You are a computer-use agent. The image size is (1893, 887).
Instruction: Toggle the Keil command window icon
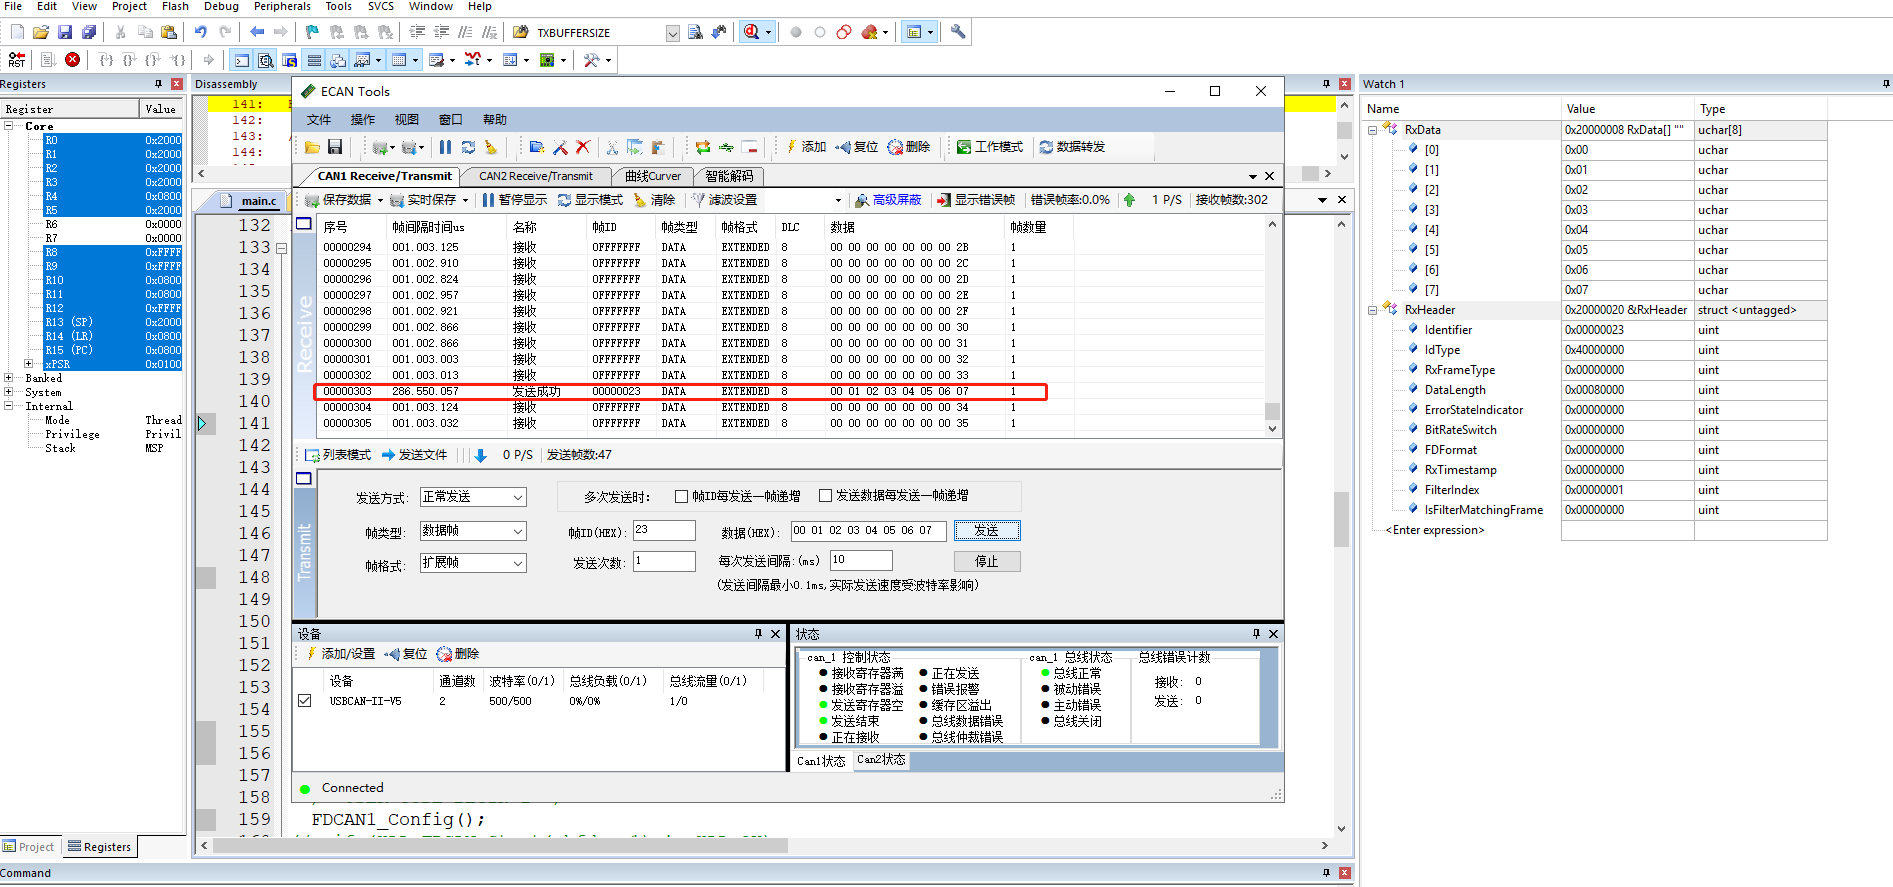241,60
